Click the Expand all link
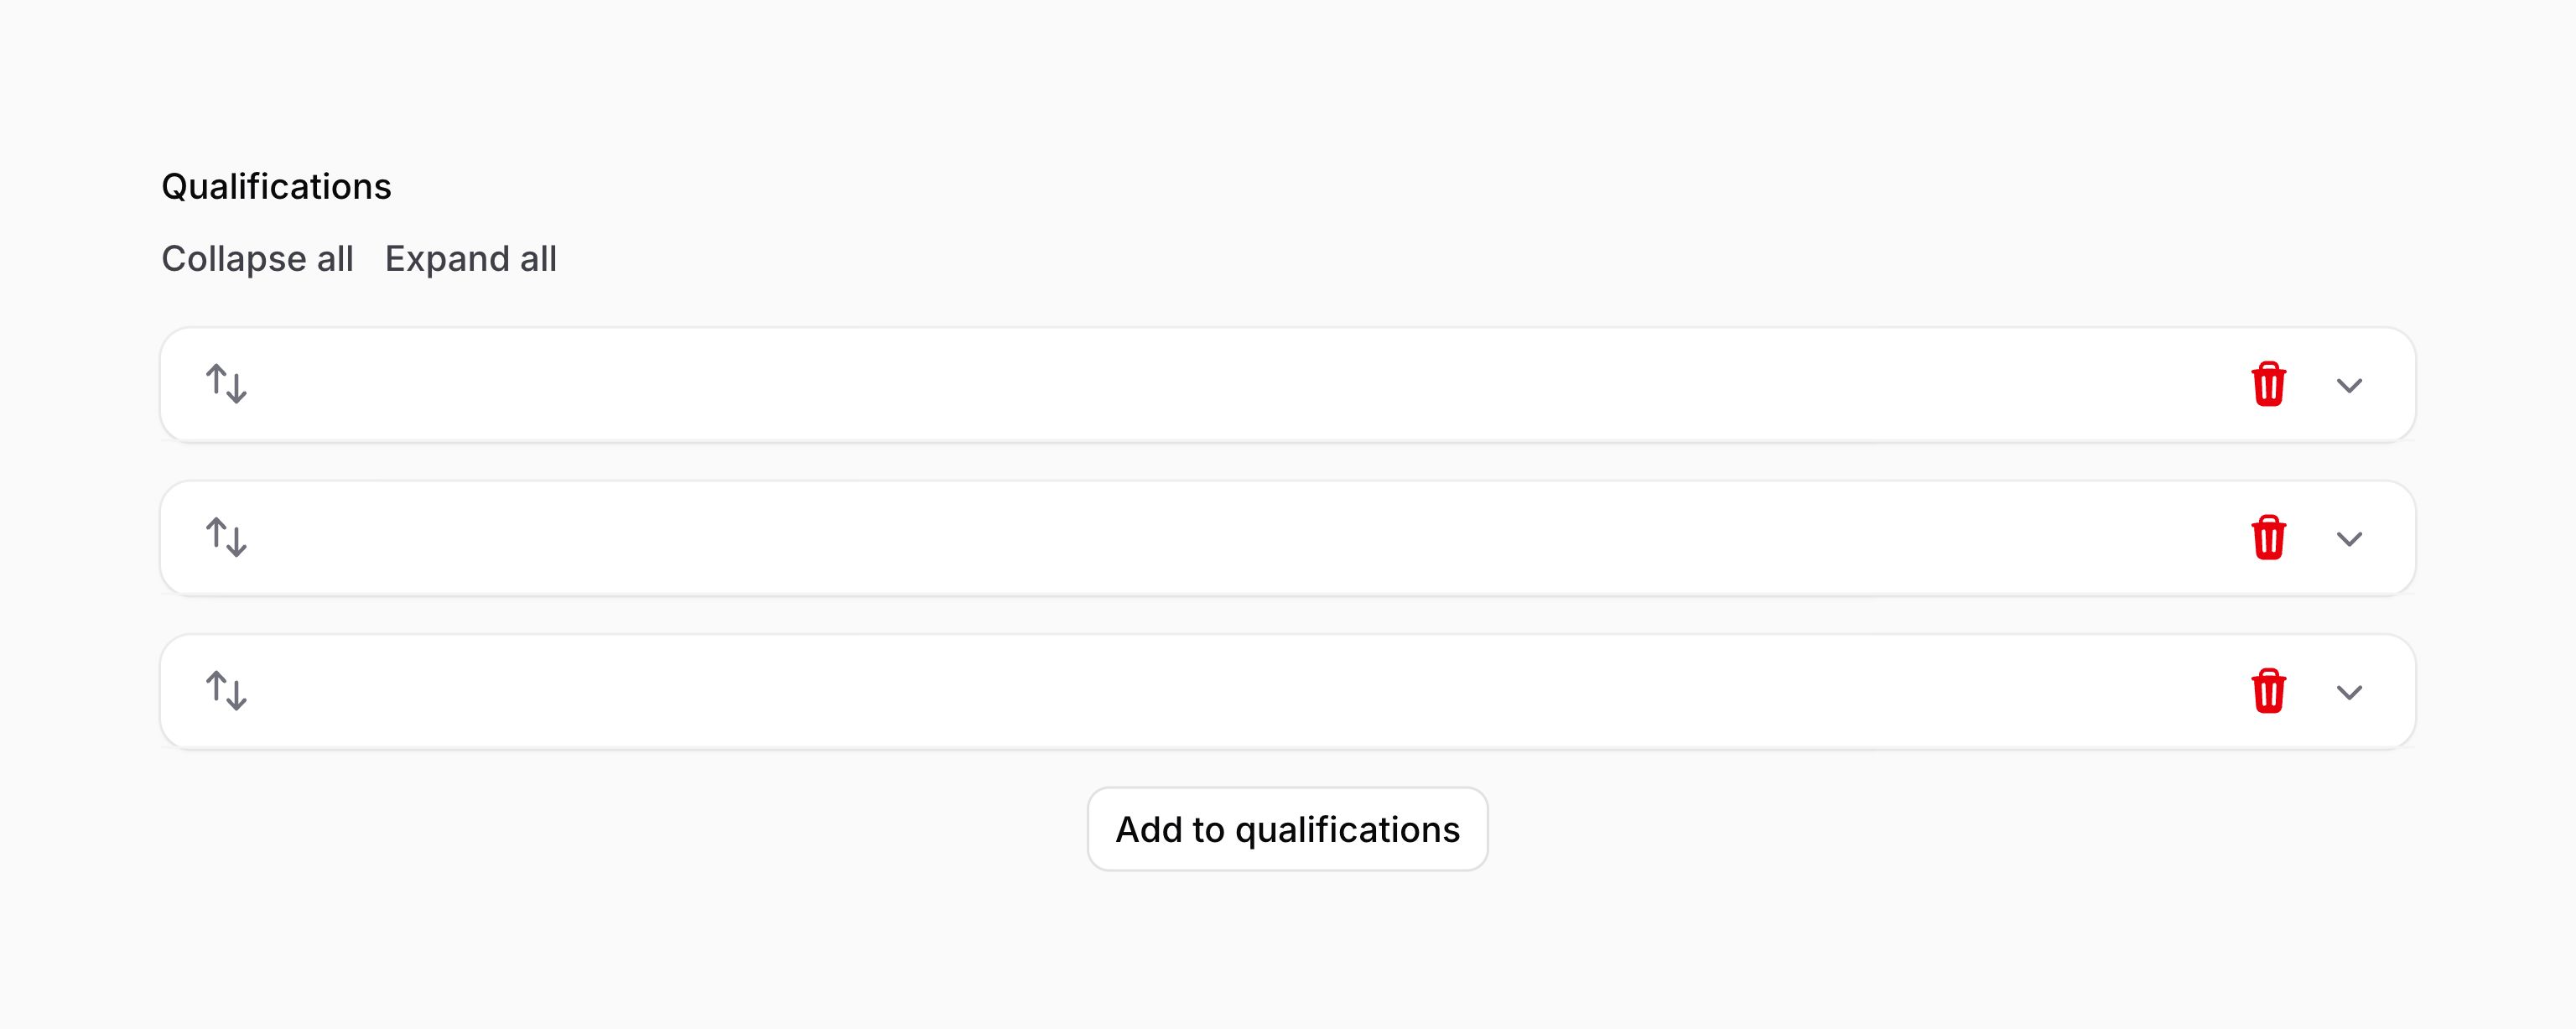 [x=470, y=259]
